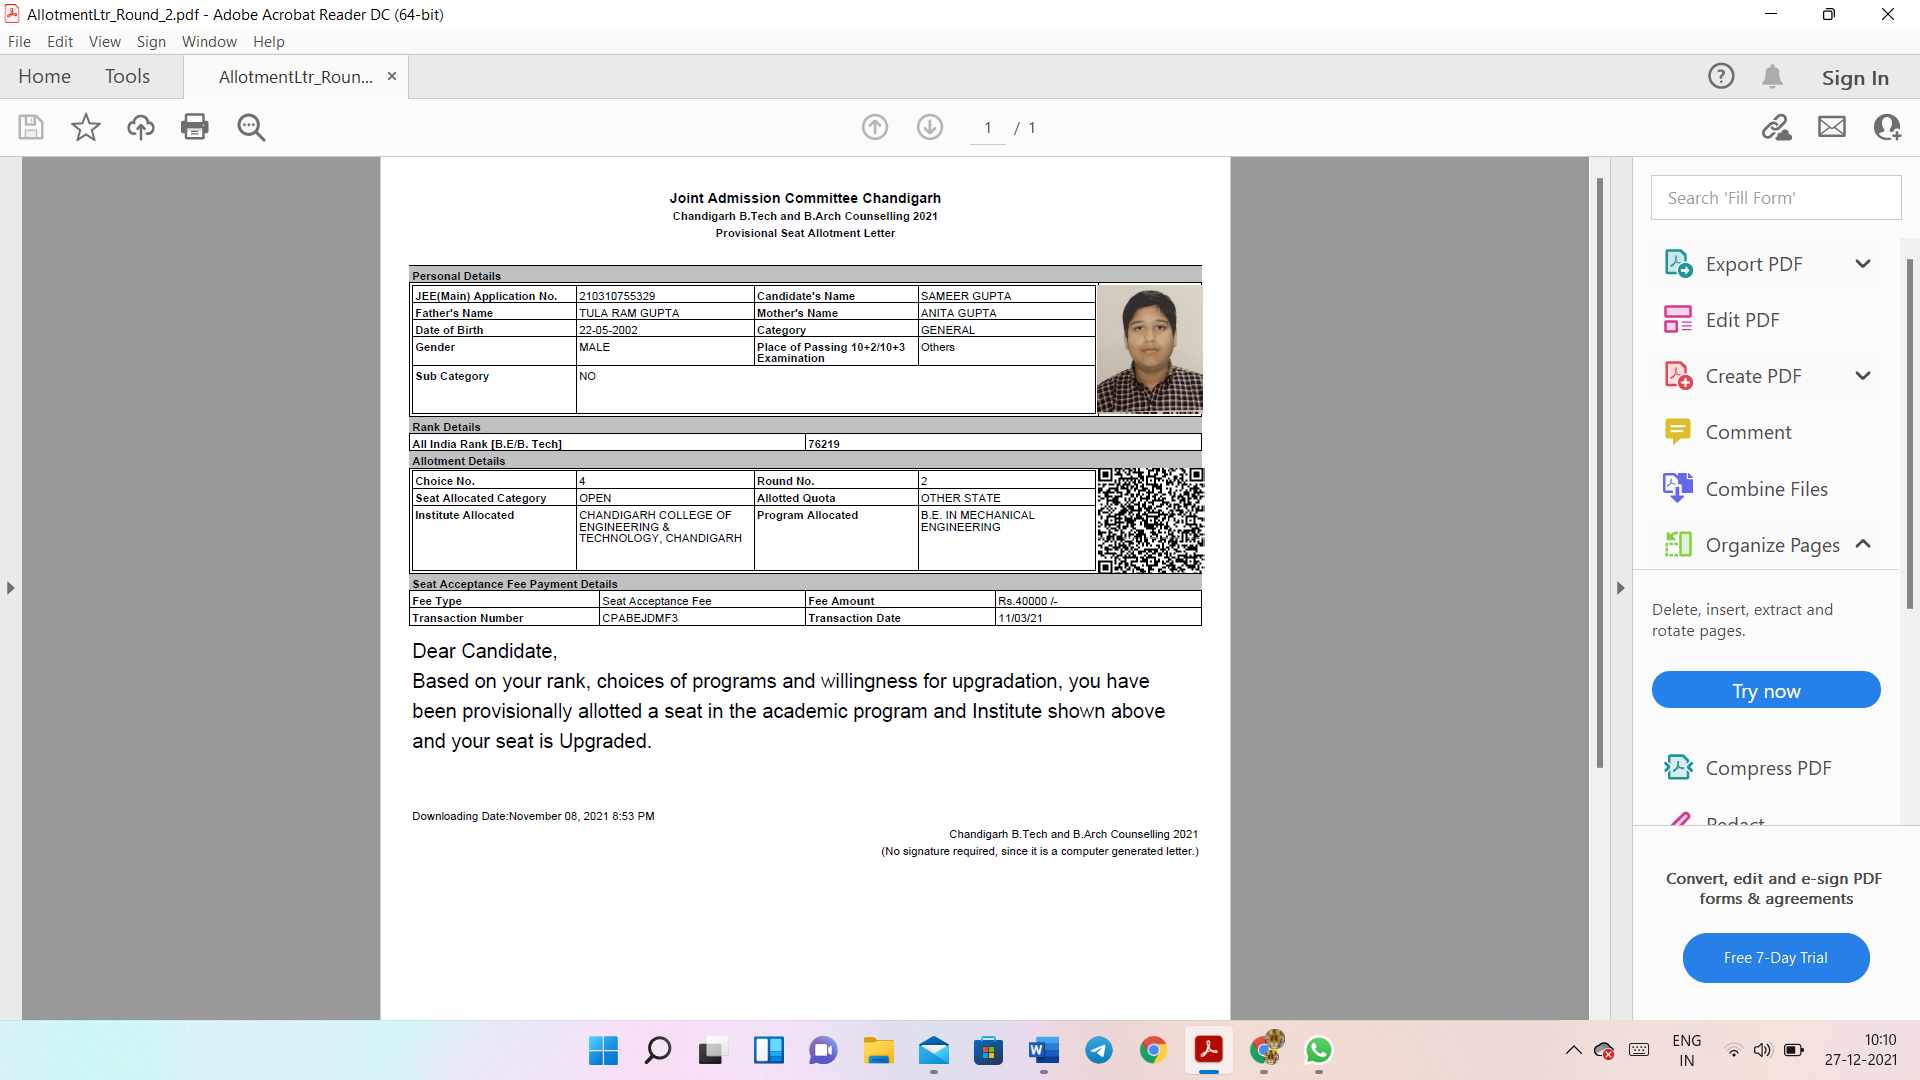Viewport: 1920px width, 1080px height.
Task: Open the Help menu
Action: point(268,41)
